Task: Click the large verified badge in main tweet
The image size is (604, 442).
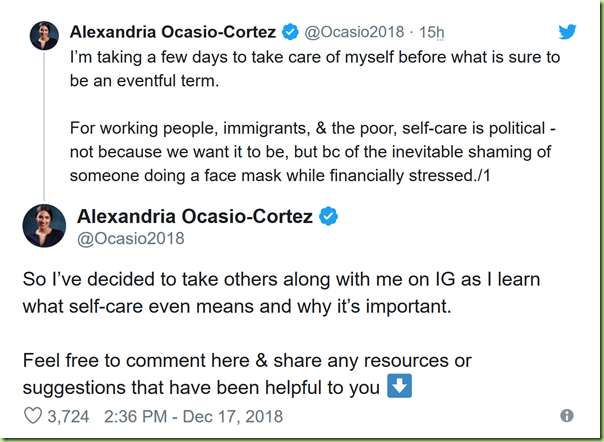Action: pyautogui.click(x=328, y=216)
